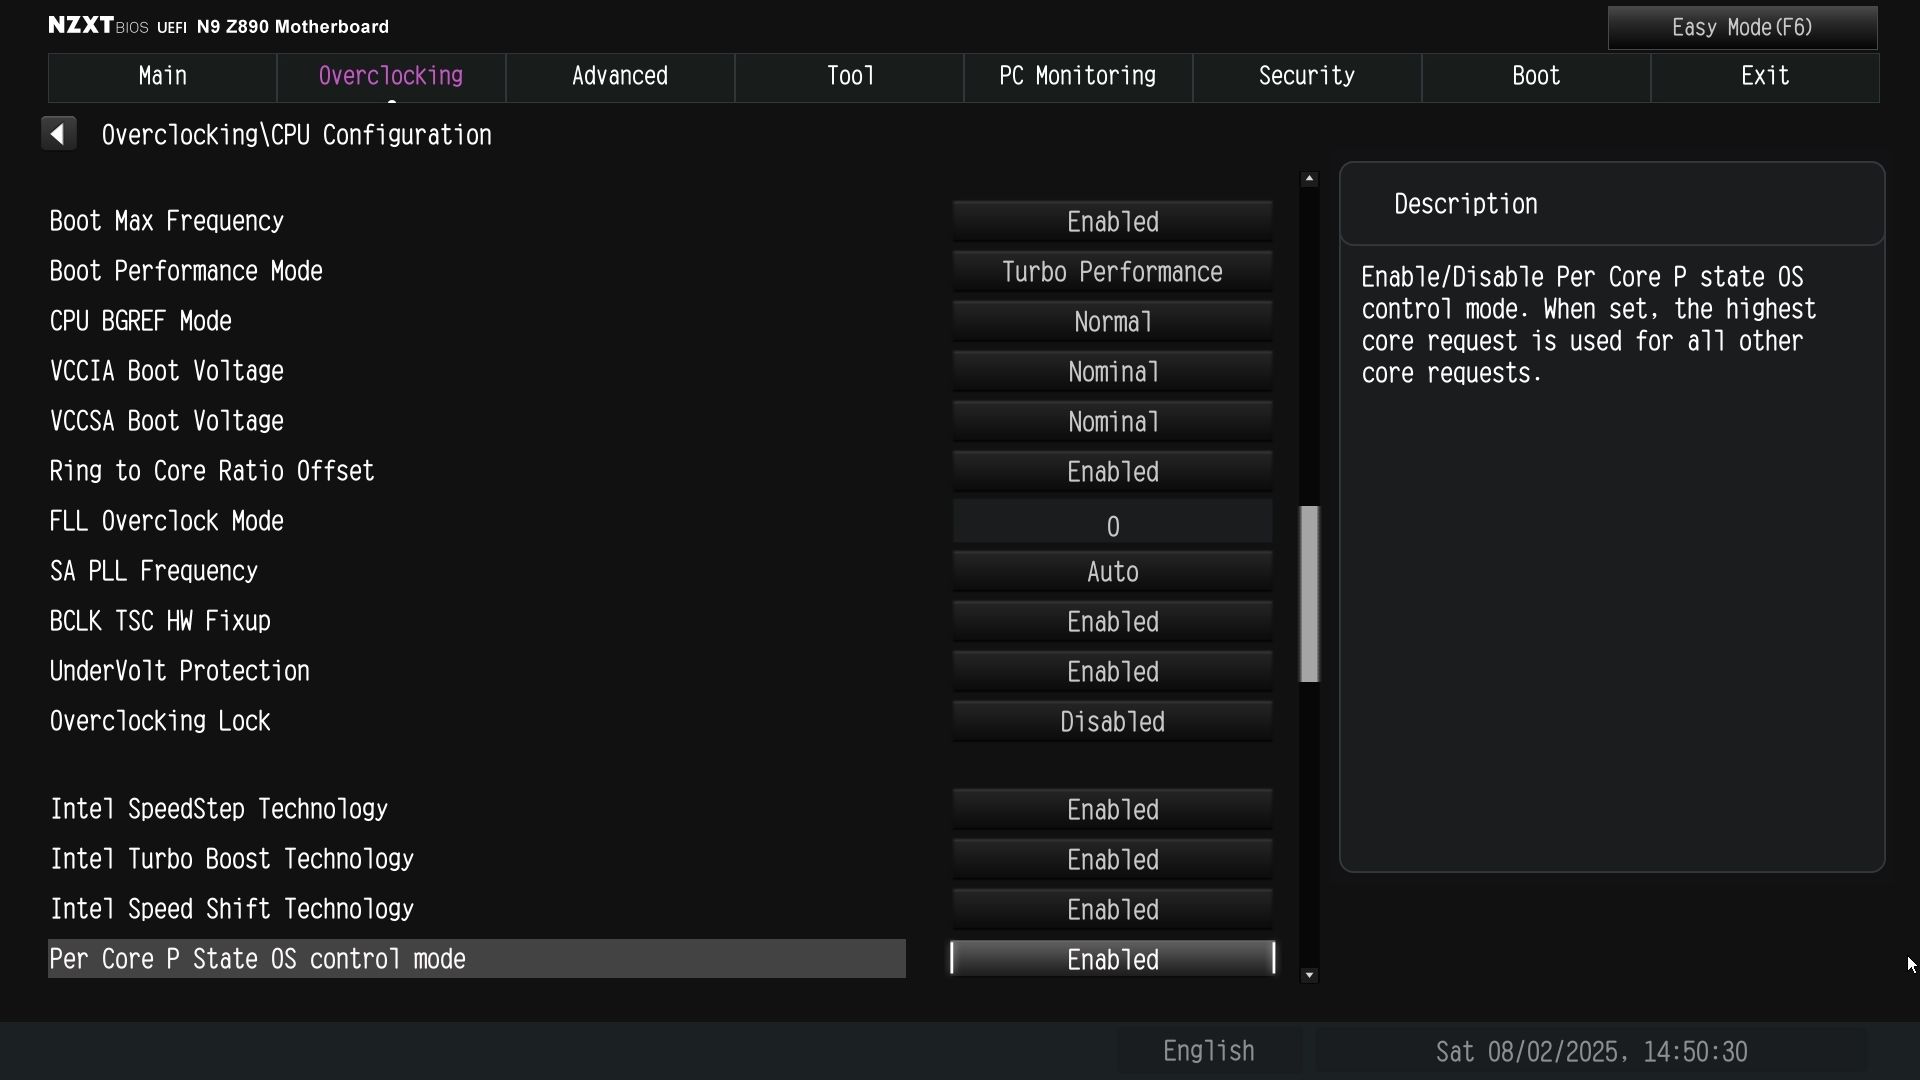Screen dimensions: 1920x1080
Task: Select the BCLK TSC HW Fixup label
Action: click(160, 621)
